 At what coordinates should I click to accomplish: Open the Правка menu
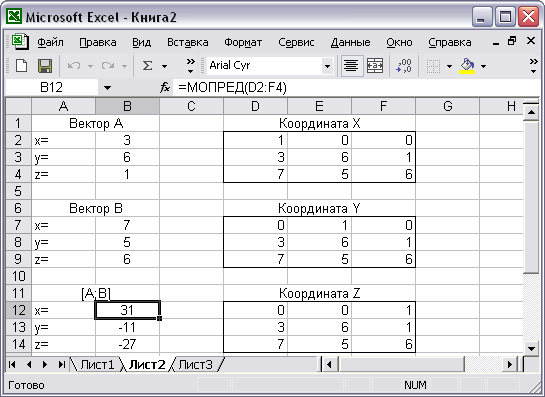point(98,42)
